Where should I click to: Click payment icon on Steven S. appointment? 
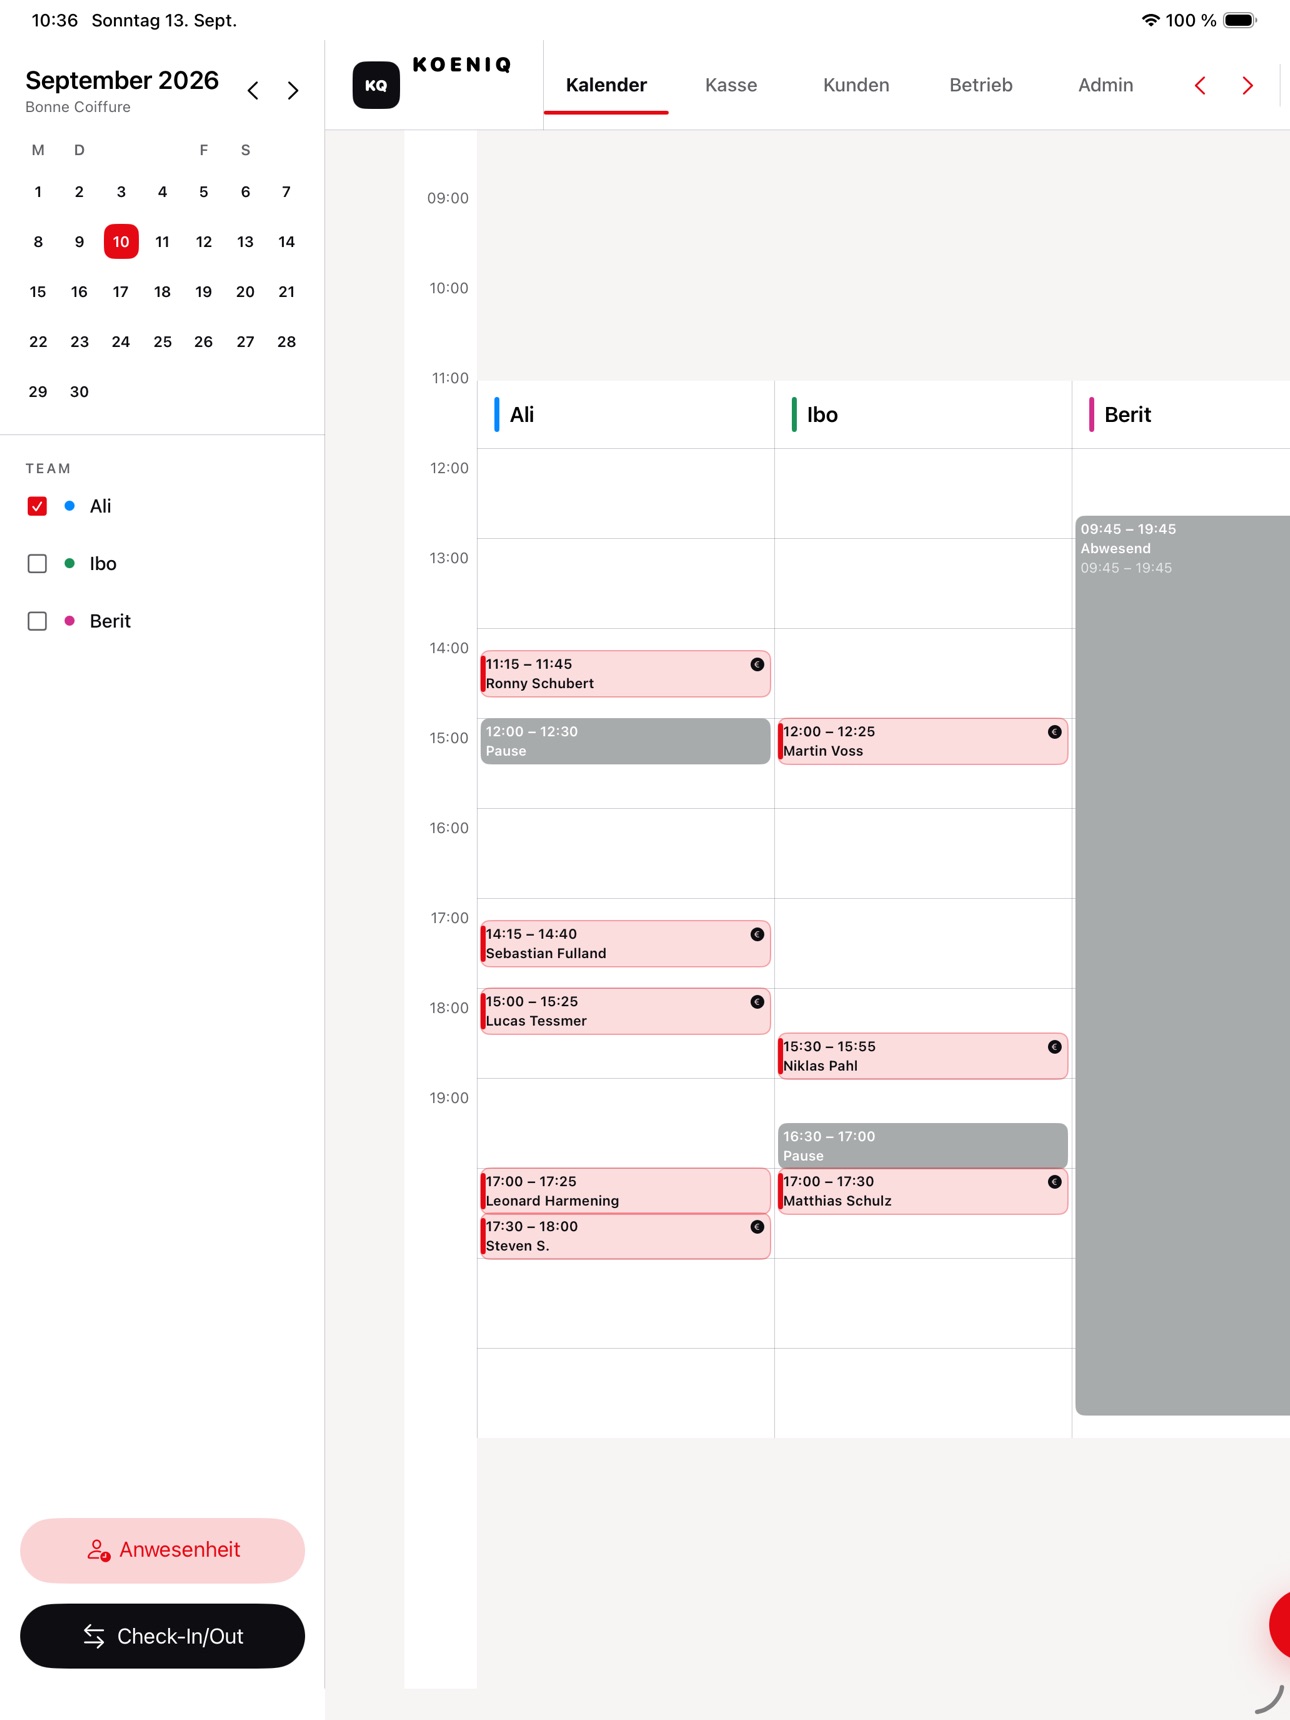point(757,1227)
